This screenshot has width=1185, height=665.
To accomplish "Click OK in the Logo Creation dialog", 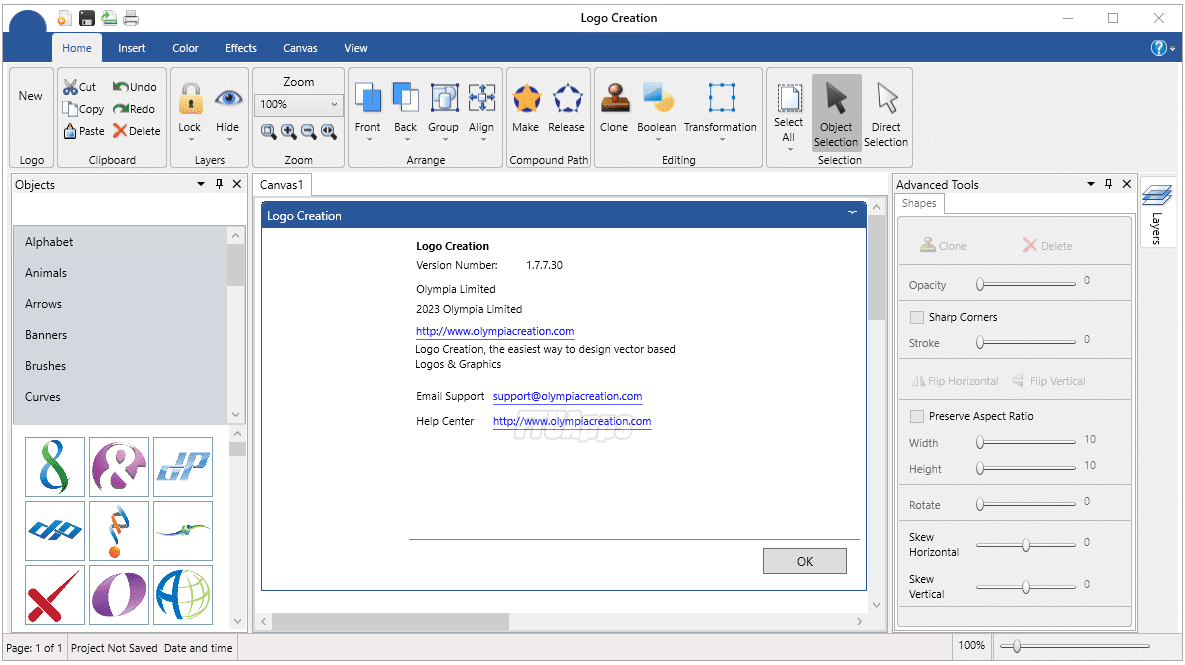I will (x=805, y=561).
